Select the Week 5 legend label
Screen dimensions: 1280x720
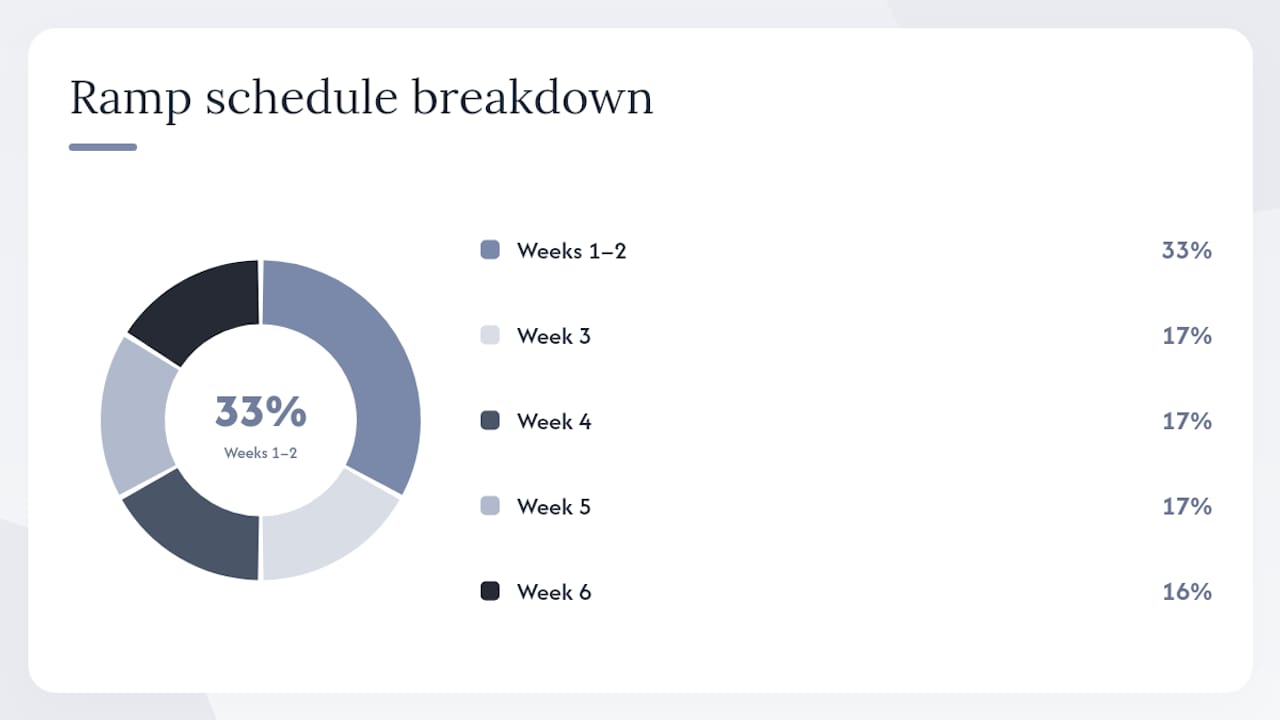554,507
